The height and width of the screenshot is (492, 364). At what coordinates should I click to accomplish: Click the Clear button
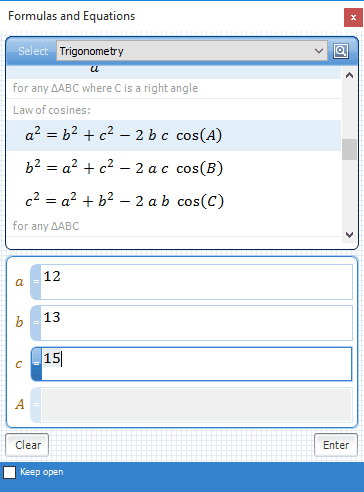[27, 445]
